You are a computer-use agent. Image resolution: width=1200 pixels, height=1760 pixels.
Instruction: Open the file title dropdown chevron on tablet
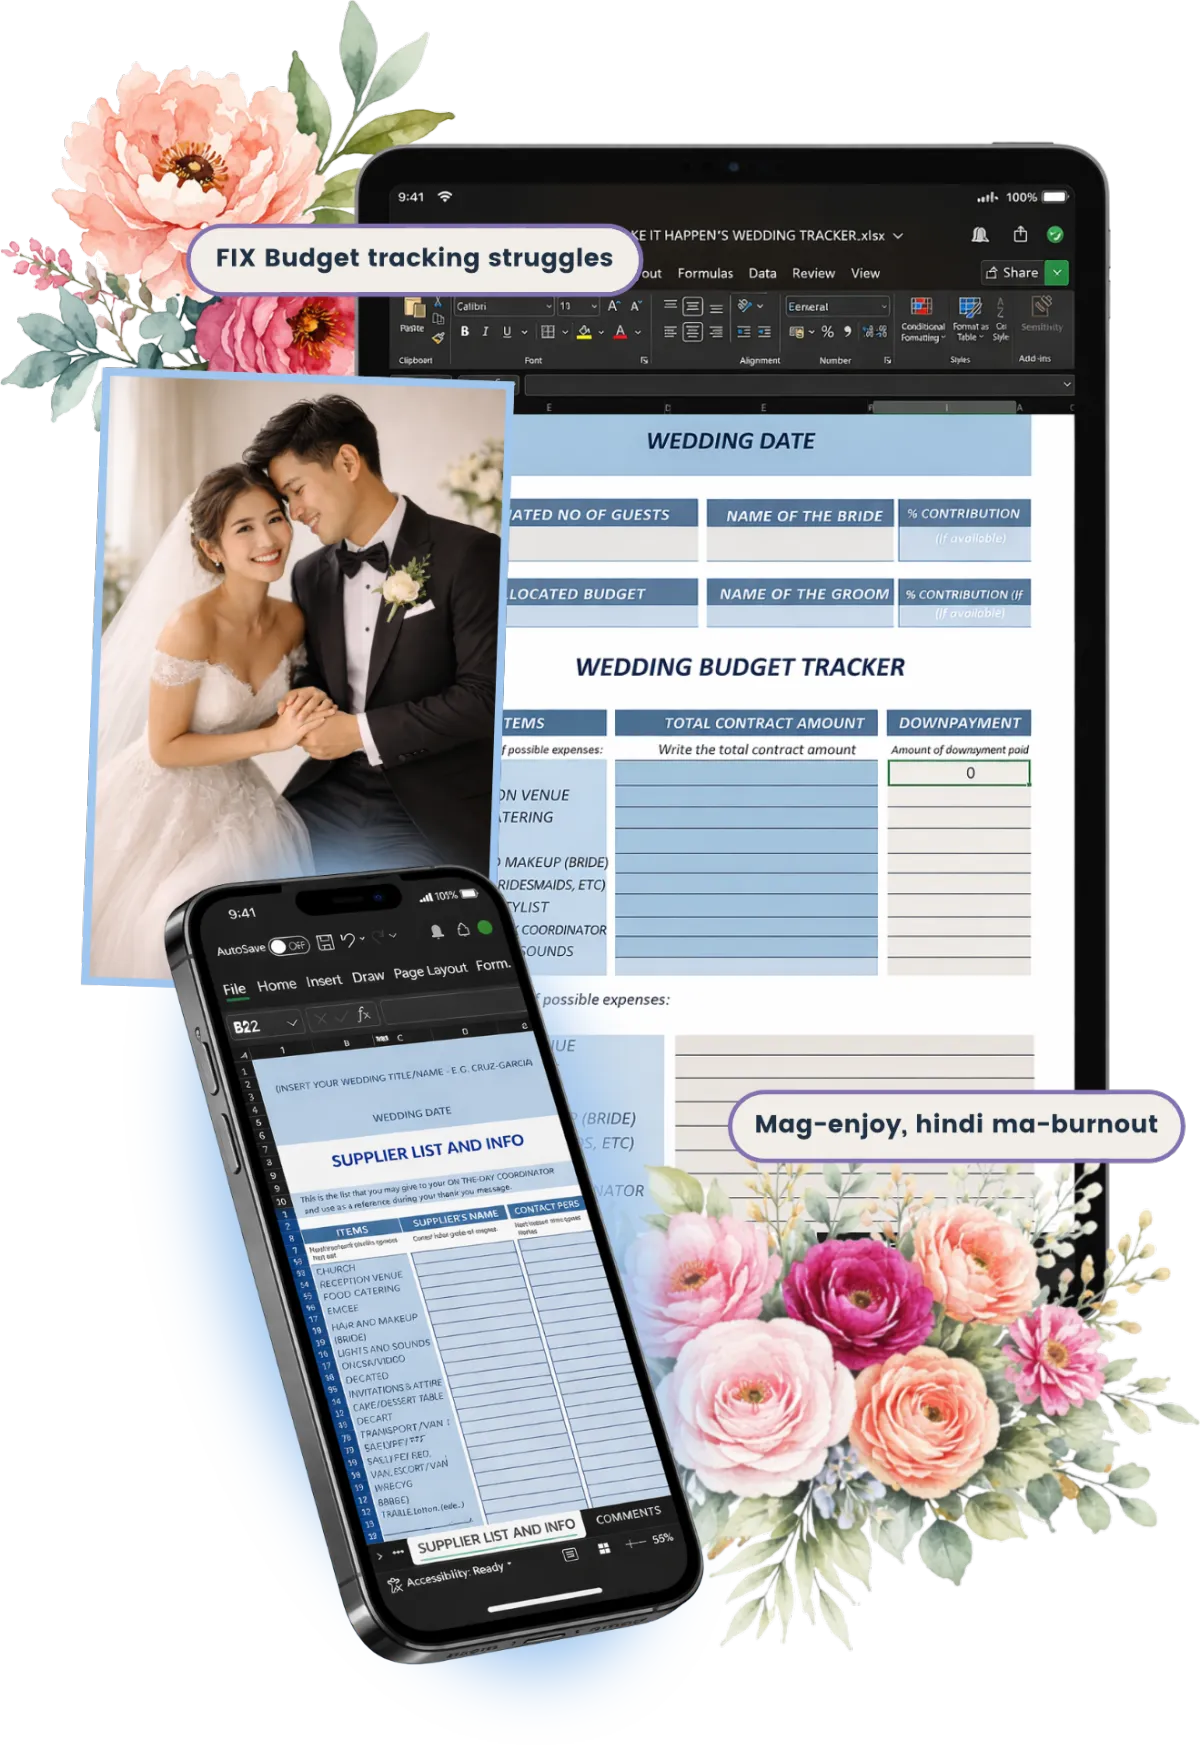click(x=898, y=236)
